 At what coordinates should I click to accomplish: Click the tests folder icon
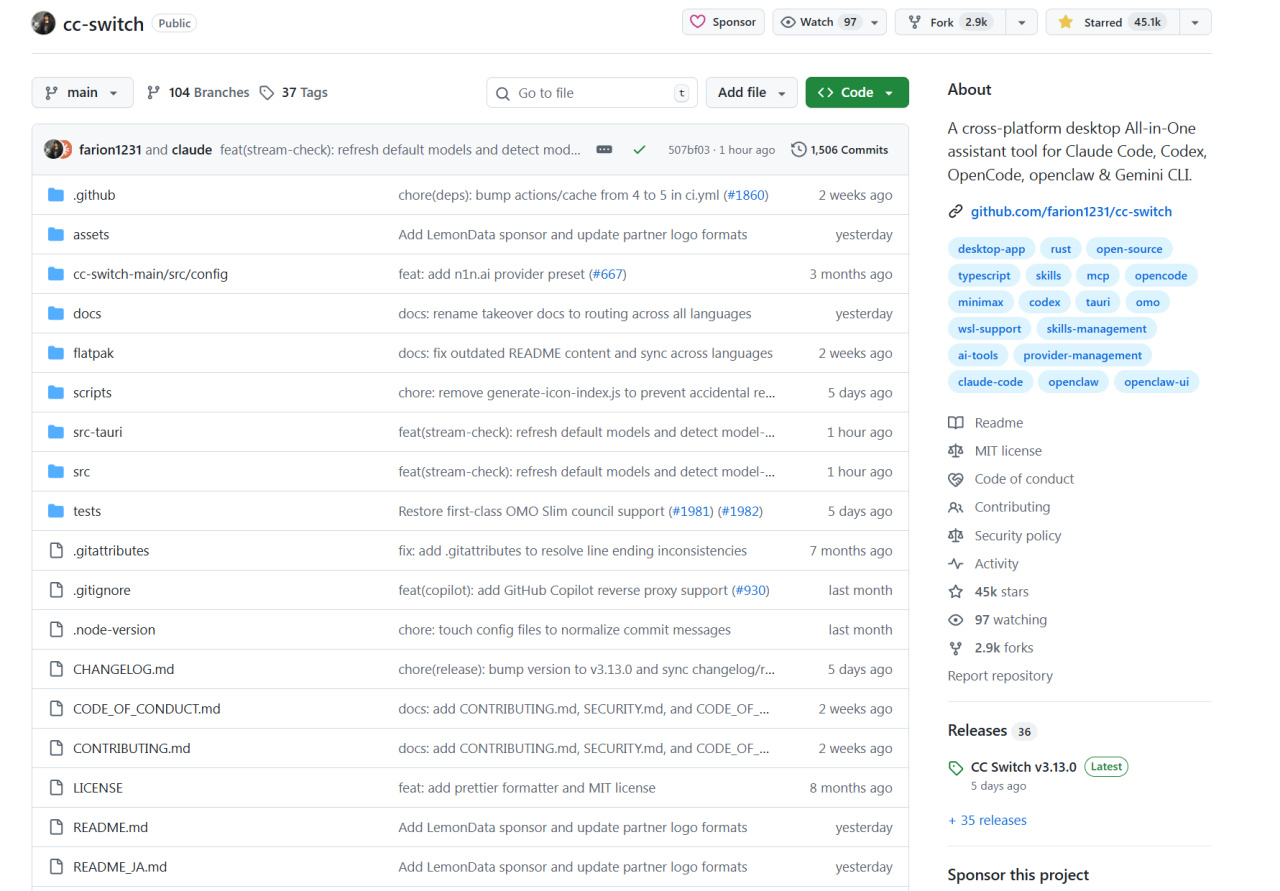56,511
